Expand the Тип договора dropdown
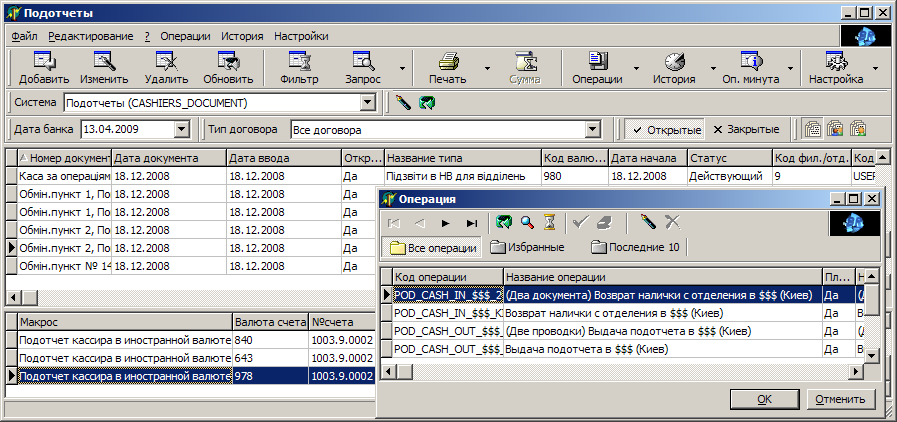The height and width of the screenshot is (422, 897). [592, 130]
